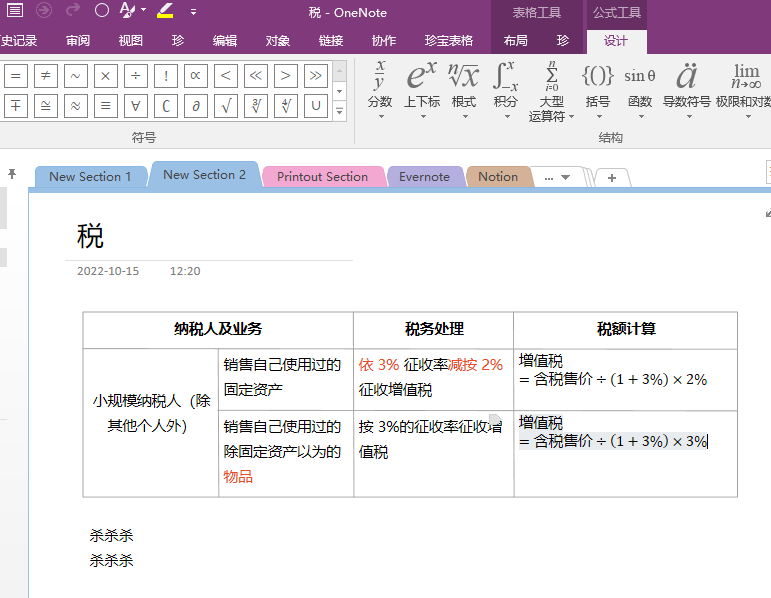Click the red text 物品 in table
Screen dimensions: 771x598
[238, 476]
